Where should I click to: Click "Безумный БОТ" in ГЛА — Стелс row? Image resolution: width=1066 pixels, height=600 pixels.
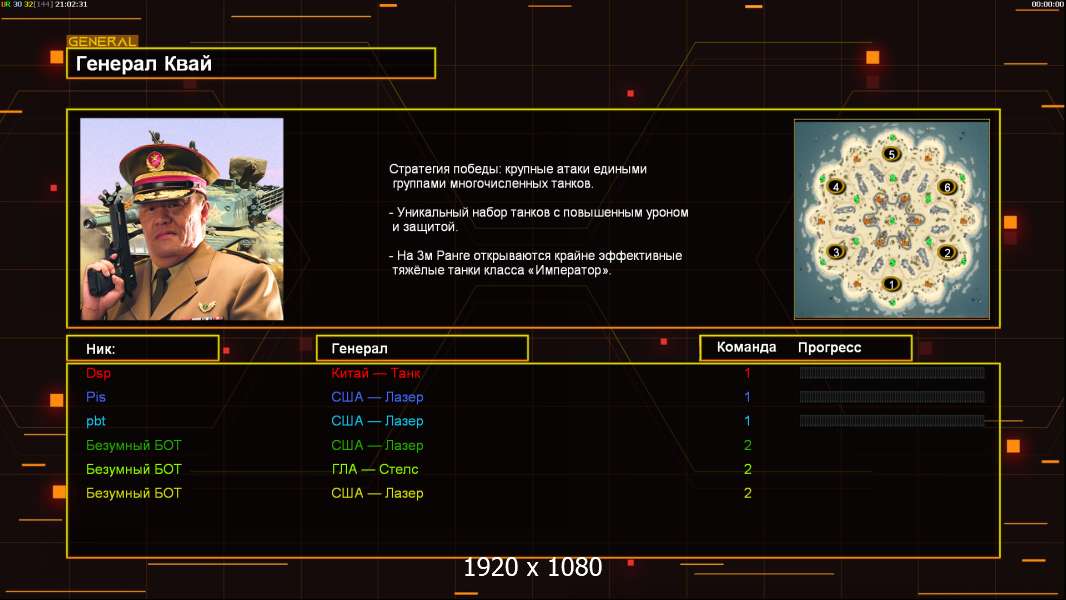[x=134, y=469]
